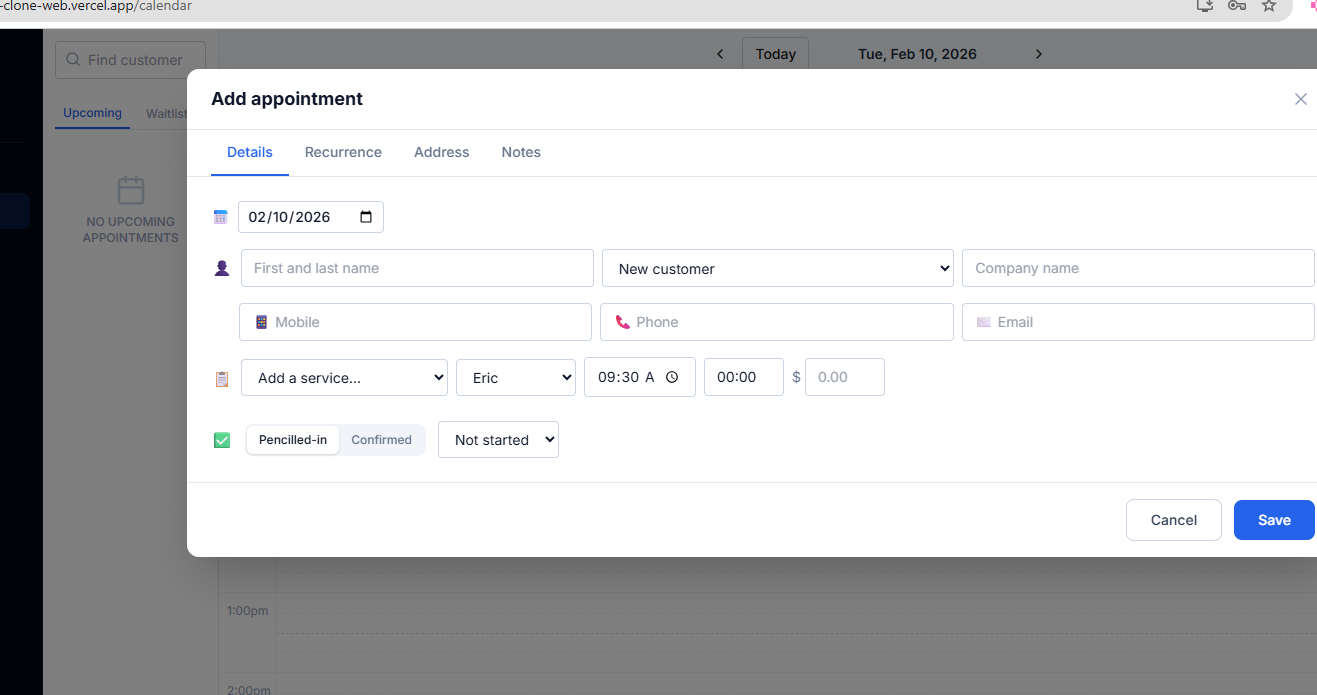This screenshot has width=1317, height=695.
Task: Click the Save button
Action: 1273,520
